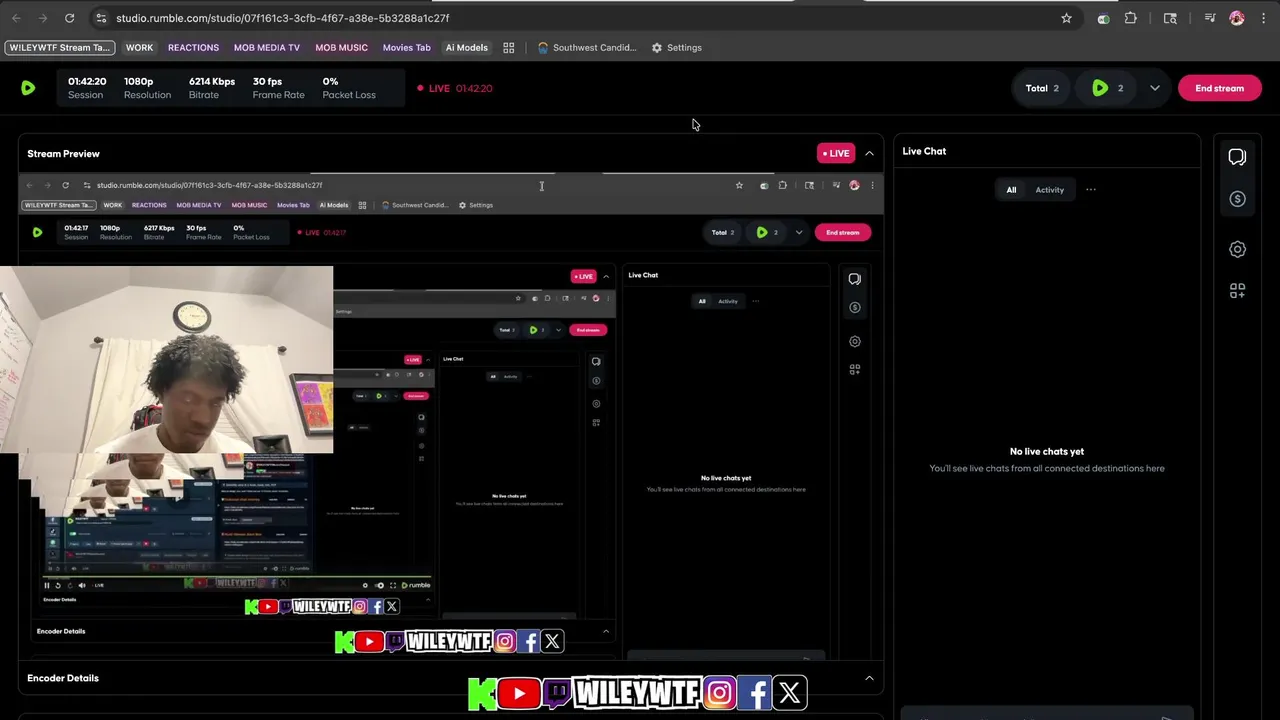Click the 0% Packet Loss stat
1280x720 pixels.
click(x=349, y=88)
